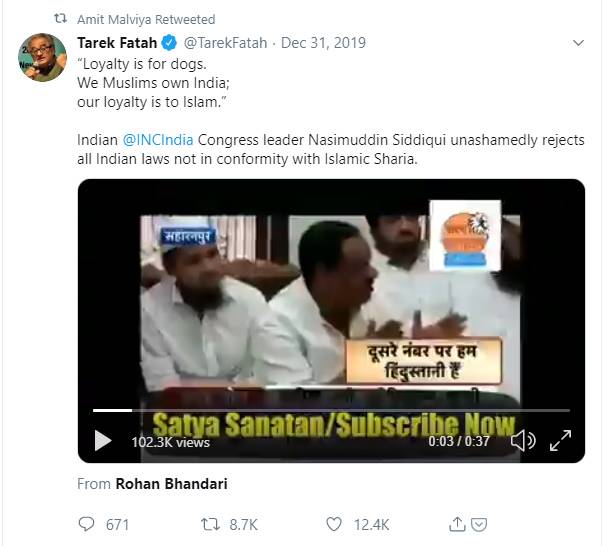Like the tweet with heart icon
603x546 pixels.
(x=335, y=523)
